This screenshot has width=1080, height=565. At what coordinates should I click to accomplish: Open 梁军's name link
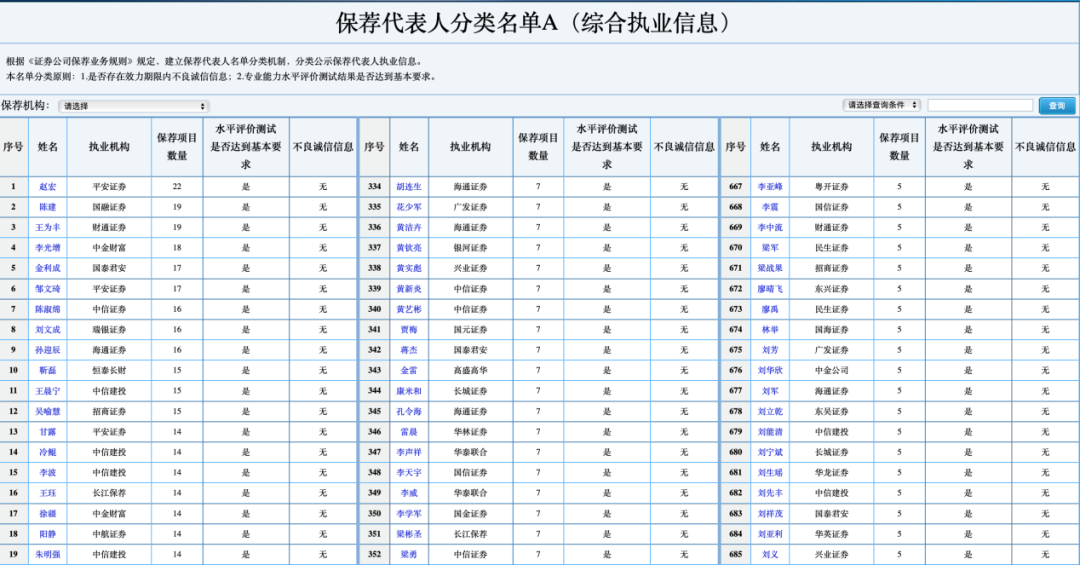770,247
